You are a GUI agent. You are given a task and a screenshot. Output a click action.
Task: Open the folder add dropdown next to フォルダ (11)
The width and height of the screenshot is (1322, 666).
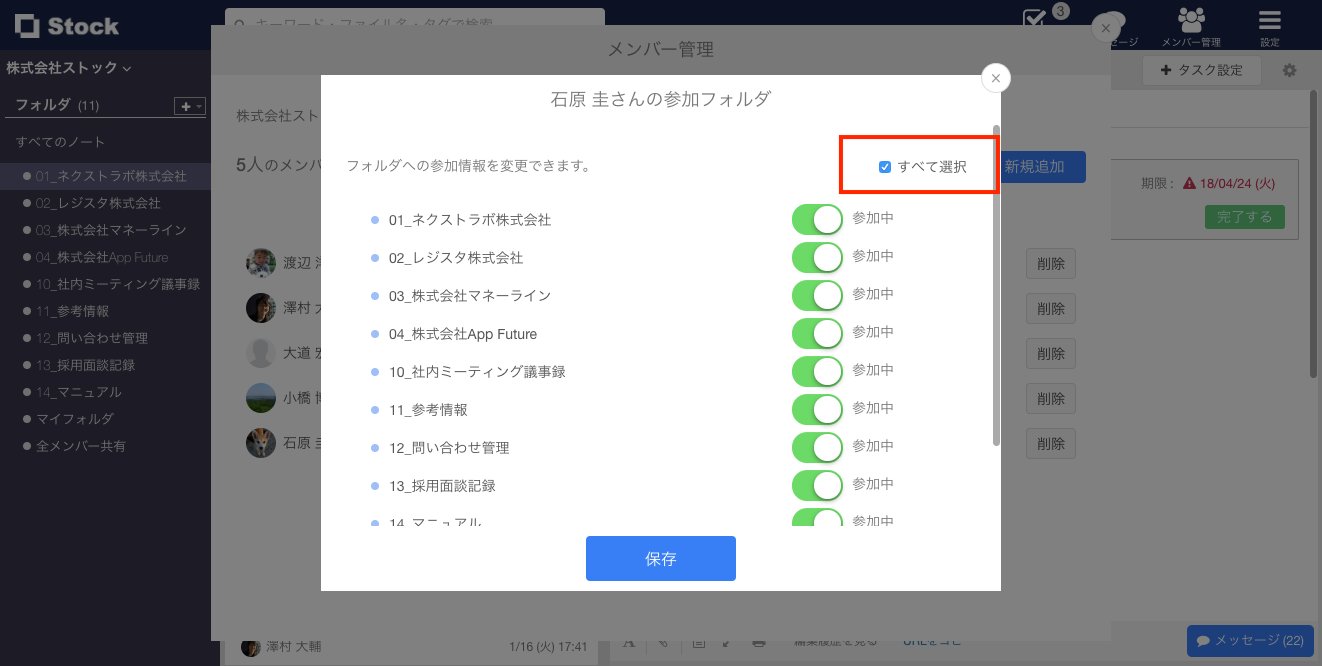click(x=188, y=105)
